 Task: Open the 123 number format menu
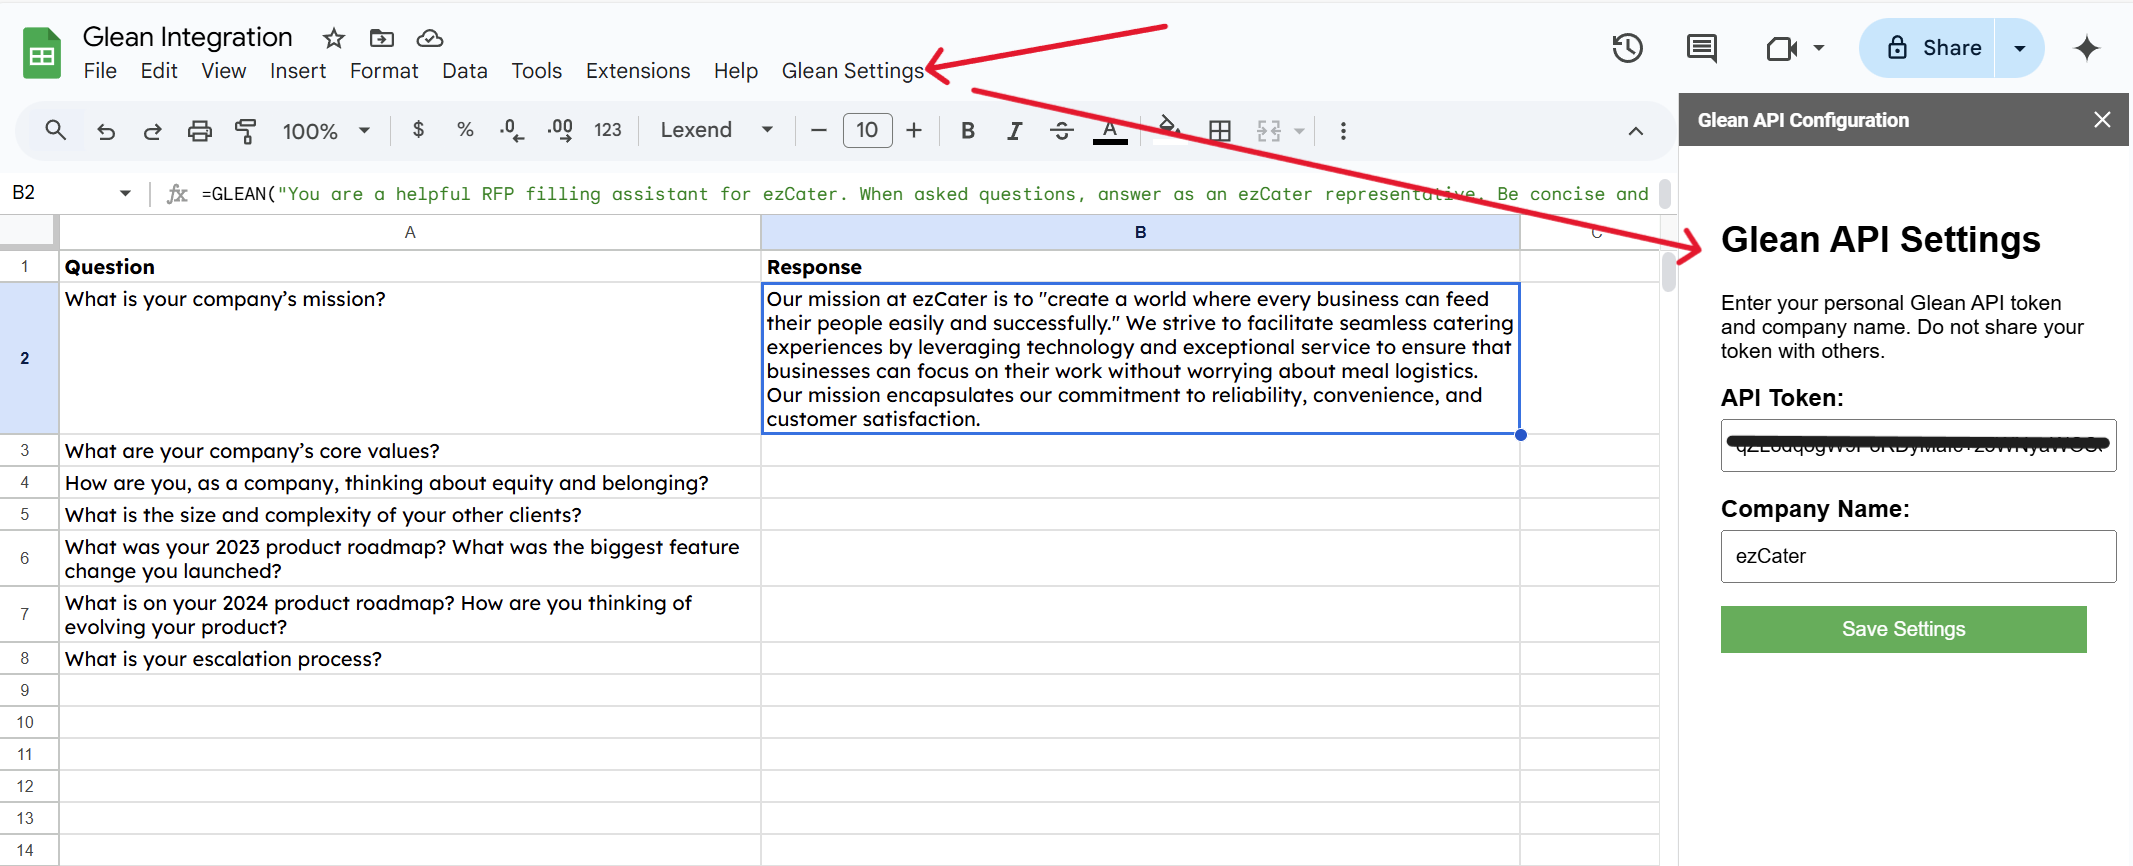click(608, 130)
